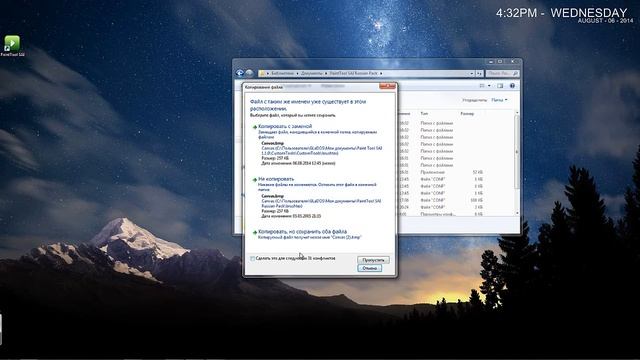Viewport: 640px width, 360px height.
Task: Refresh the Explorer folder view
Action: (479, 73)
